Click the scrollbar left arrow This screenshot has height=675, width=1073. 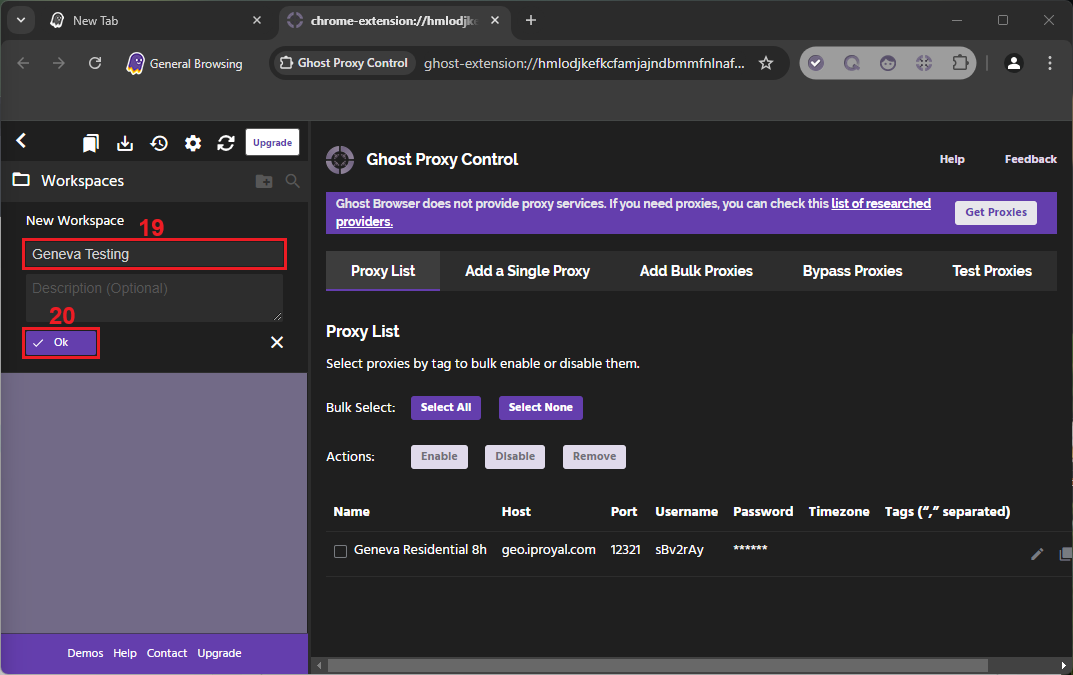pyautogui.click(x=319, y=665)
